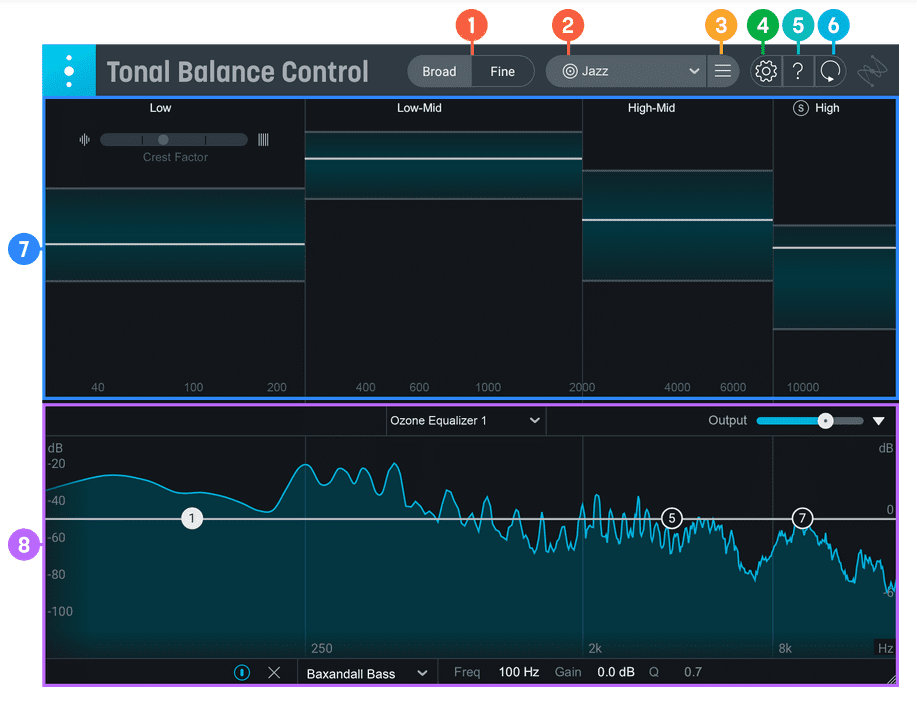Screen dimensions: 917x701
Task: Switch to Fine view
Action: point(502,71)
